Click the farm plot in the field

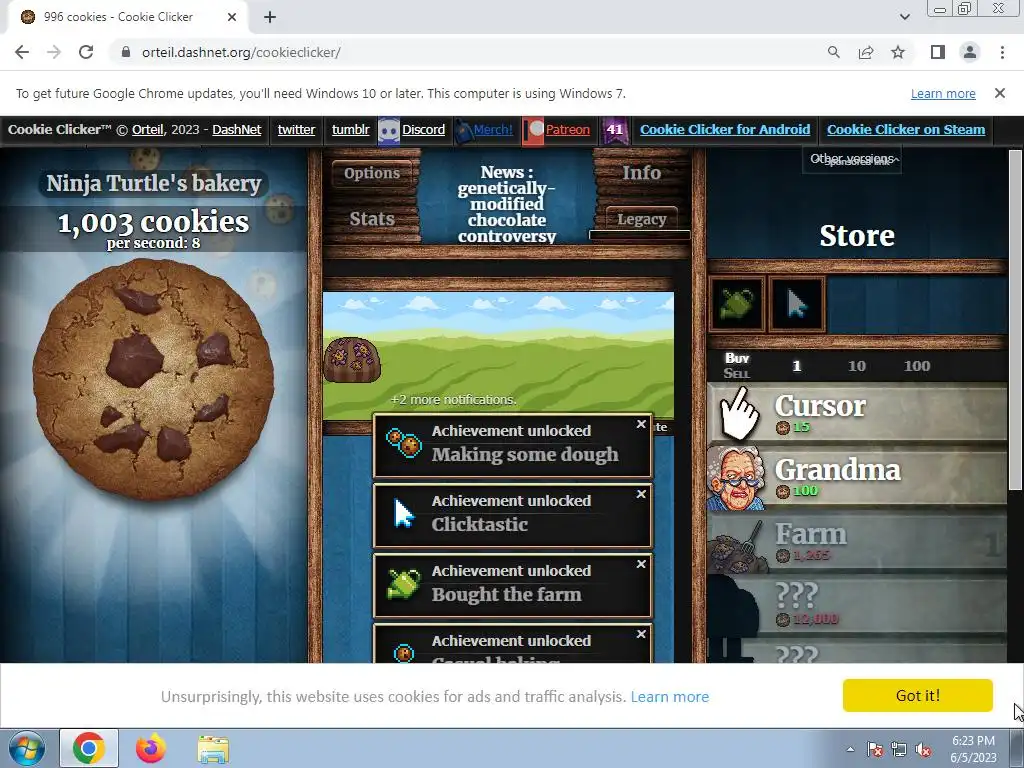(353, 360)
